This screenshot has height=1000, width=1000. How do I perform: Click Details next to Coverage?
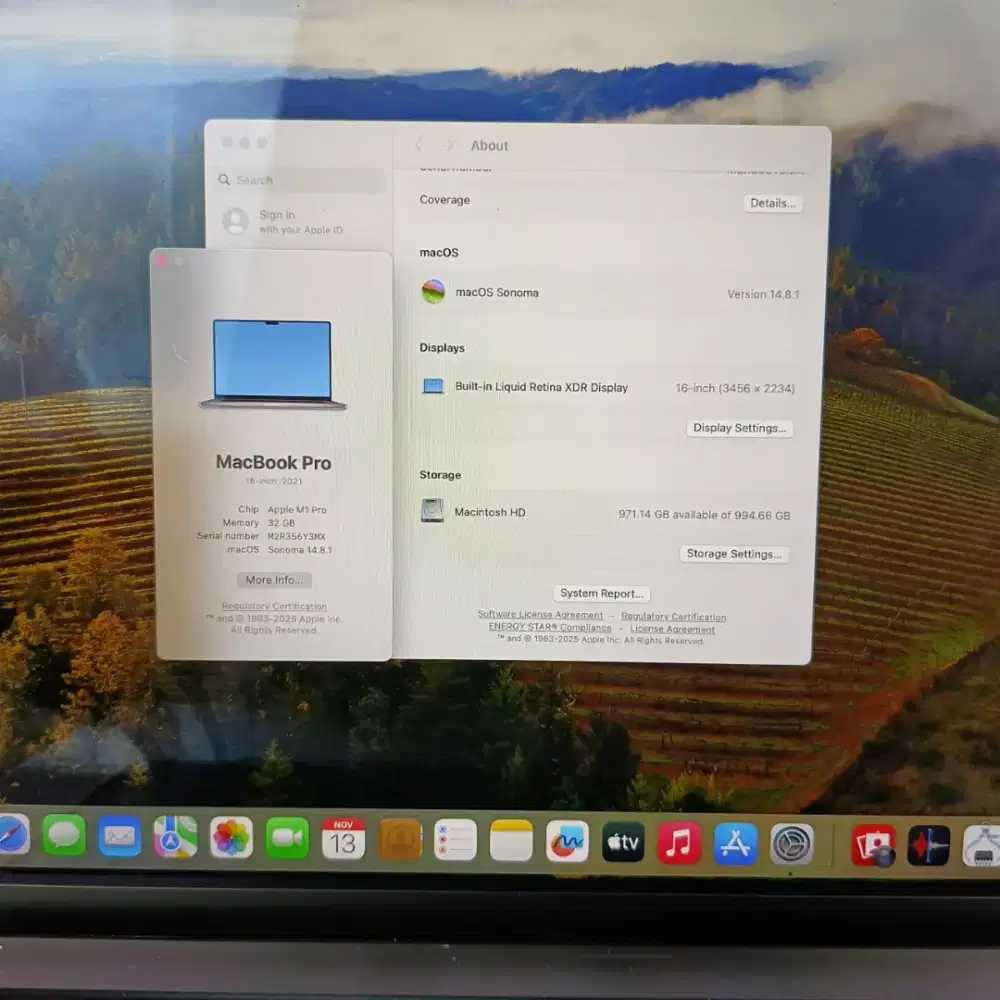tap(772, 203)
